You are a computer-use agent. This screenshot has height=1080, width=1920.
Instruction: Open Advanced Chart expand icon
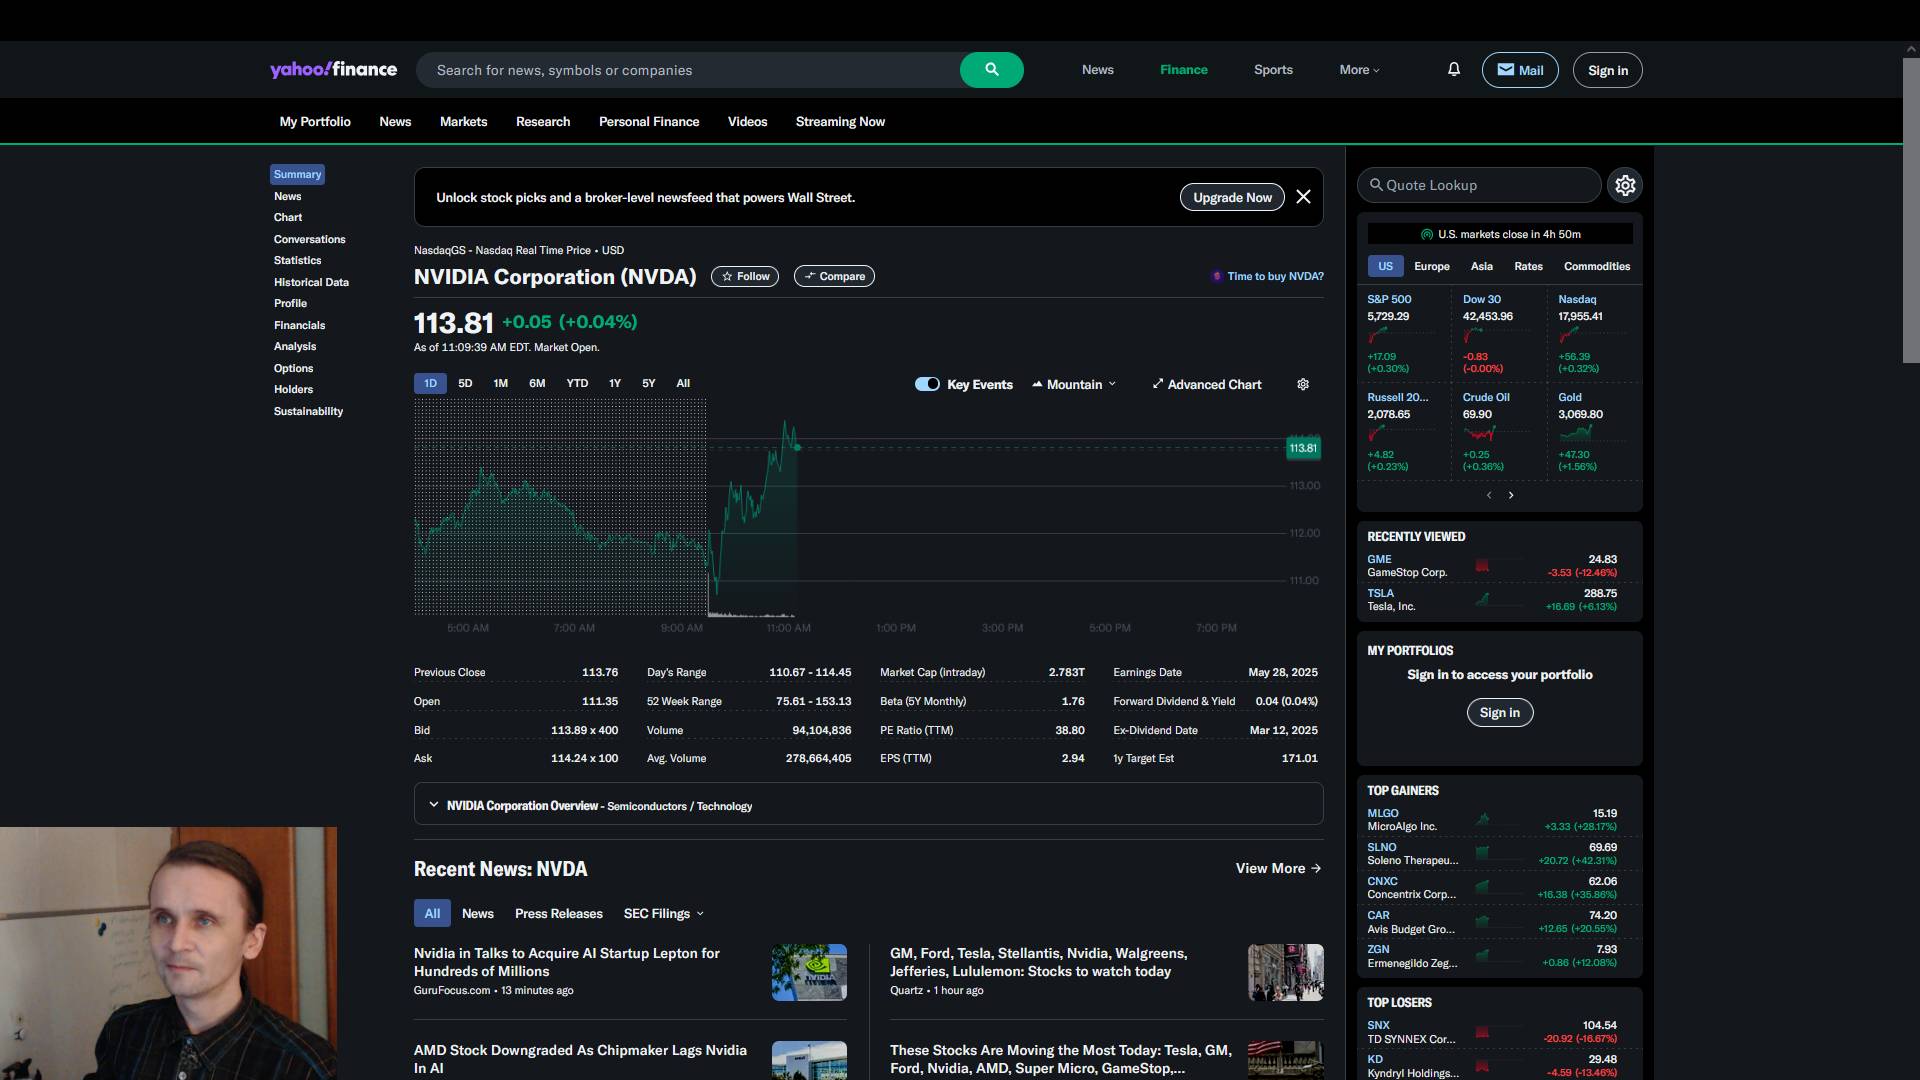1158,385
